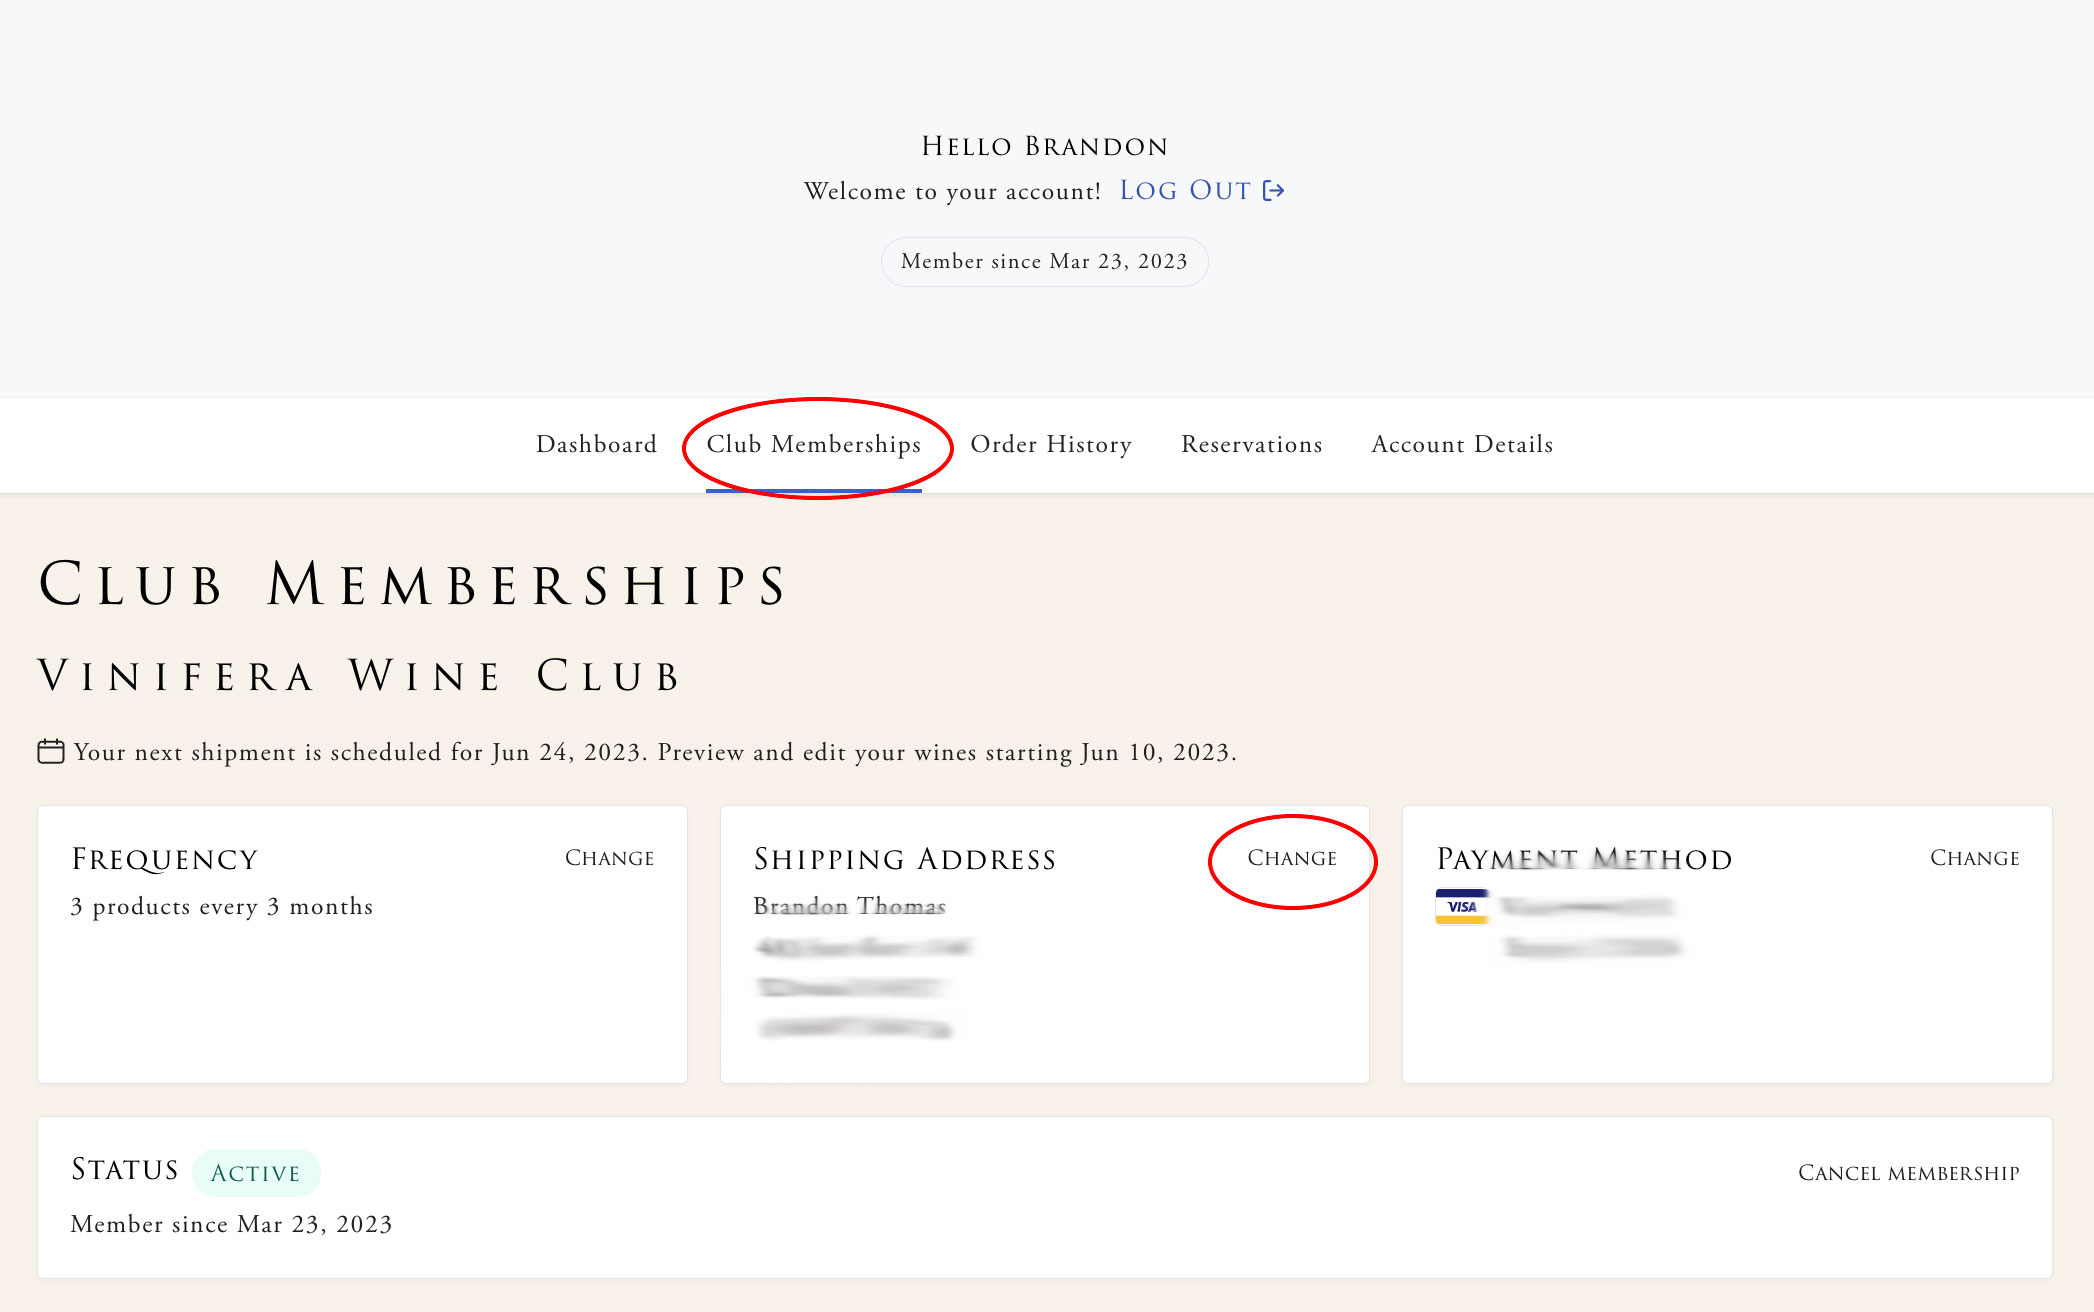Click the 3 products every 3 months text
Viewport: 2094px width, 1312px height.
(x=222, y=906)
